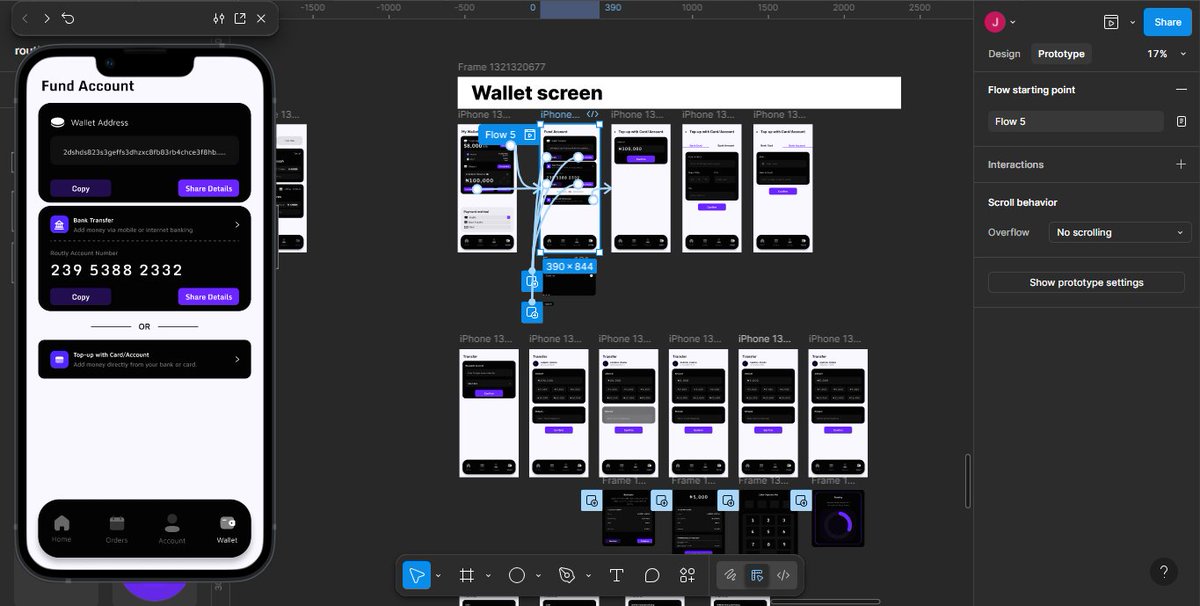The image size is (1200, 606).
Task: Switch to Dev Mode code toggle
Action: pyautogui.click(x=784, y=575)
